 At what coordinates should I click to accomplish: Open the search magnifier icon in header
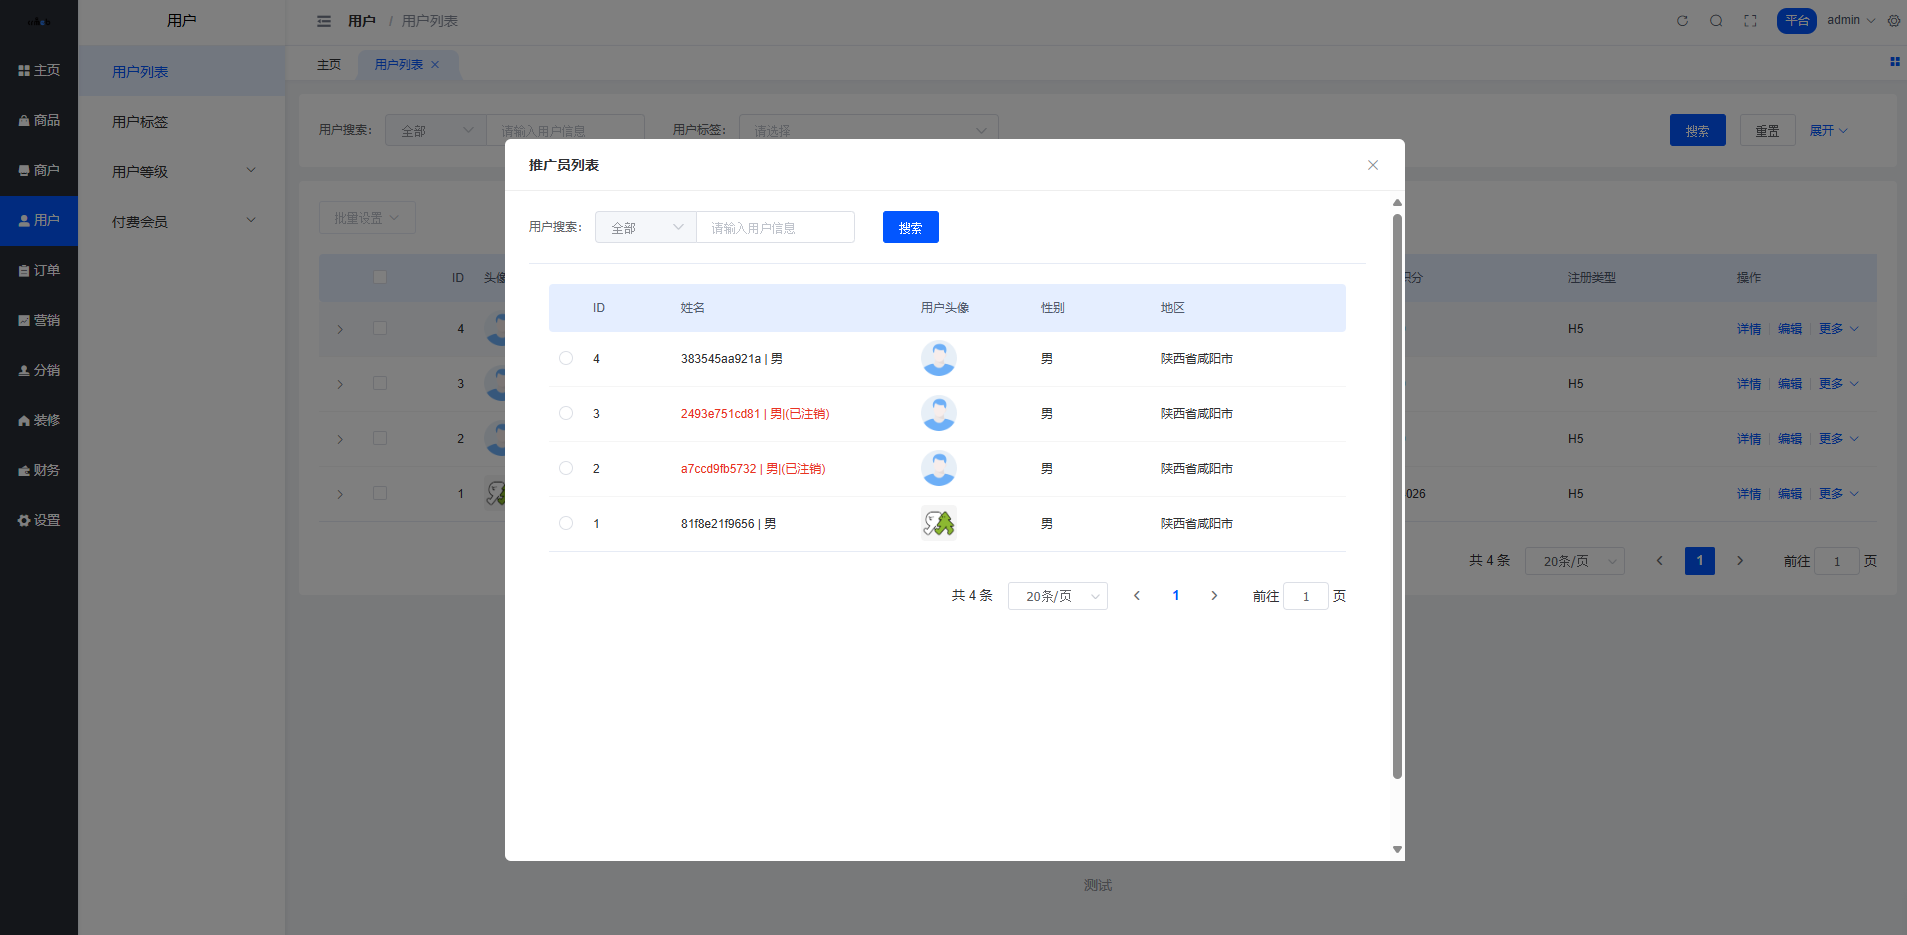(x=1716, y=21)
